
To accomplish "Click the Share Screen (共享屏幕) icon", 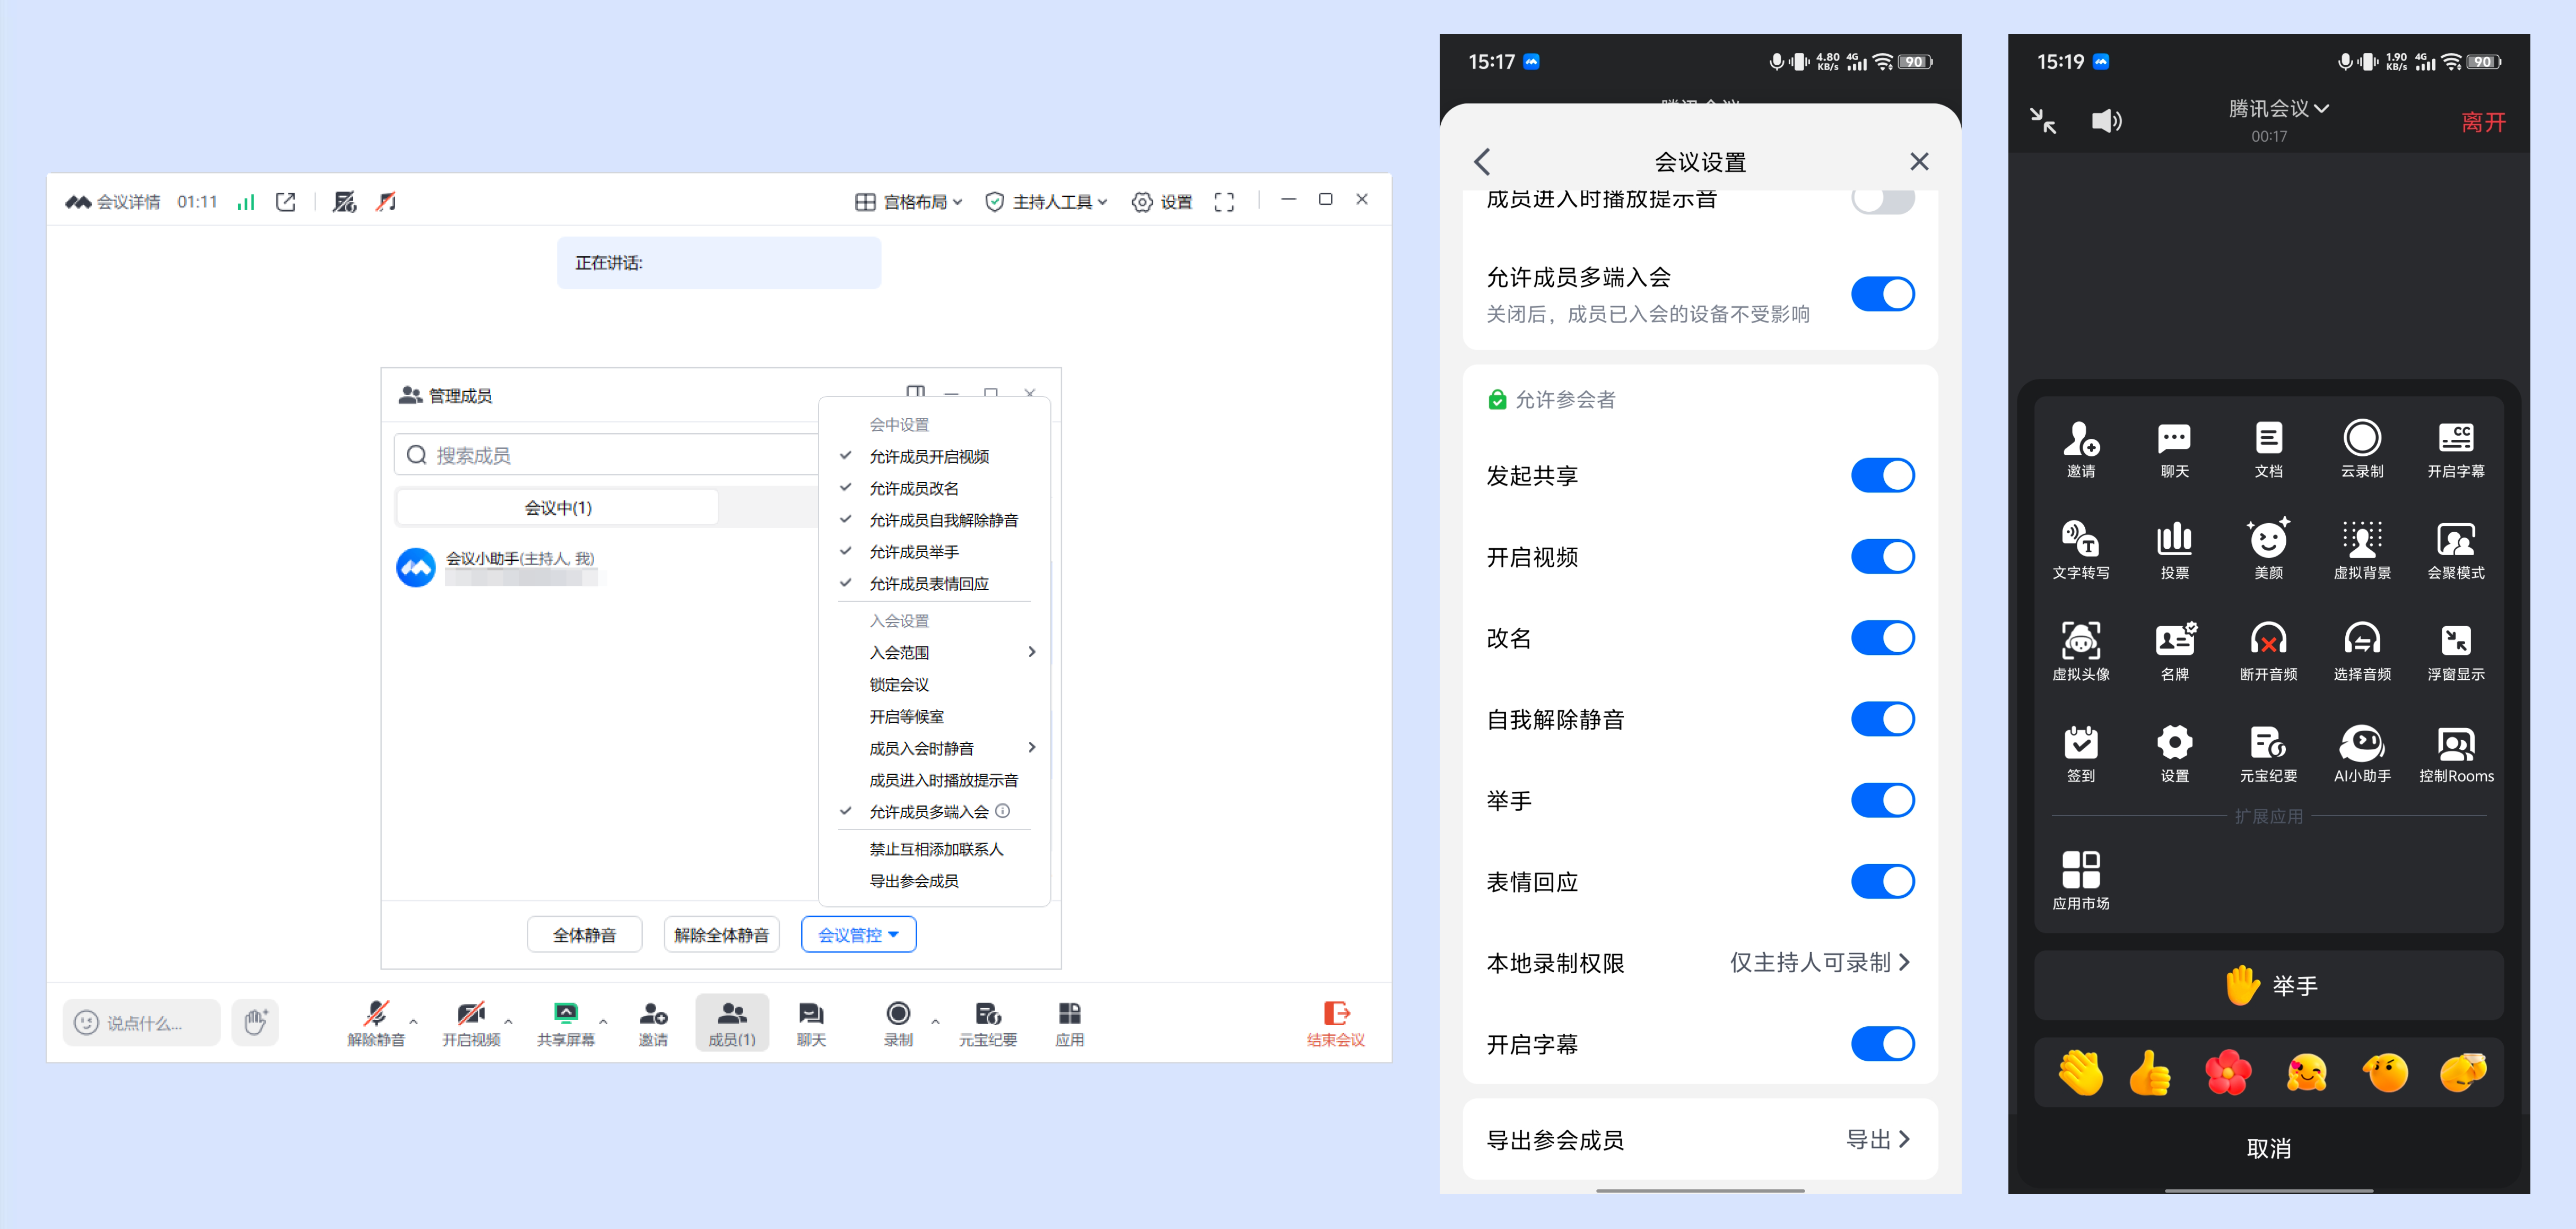I will (x=565, y=1014).
